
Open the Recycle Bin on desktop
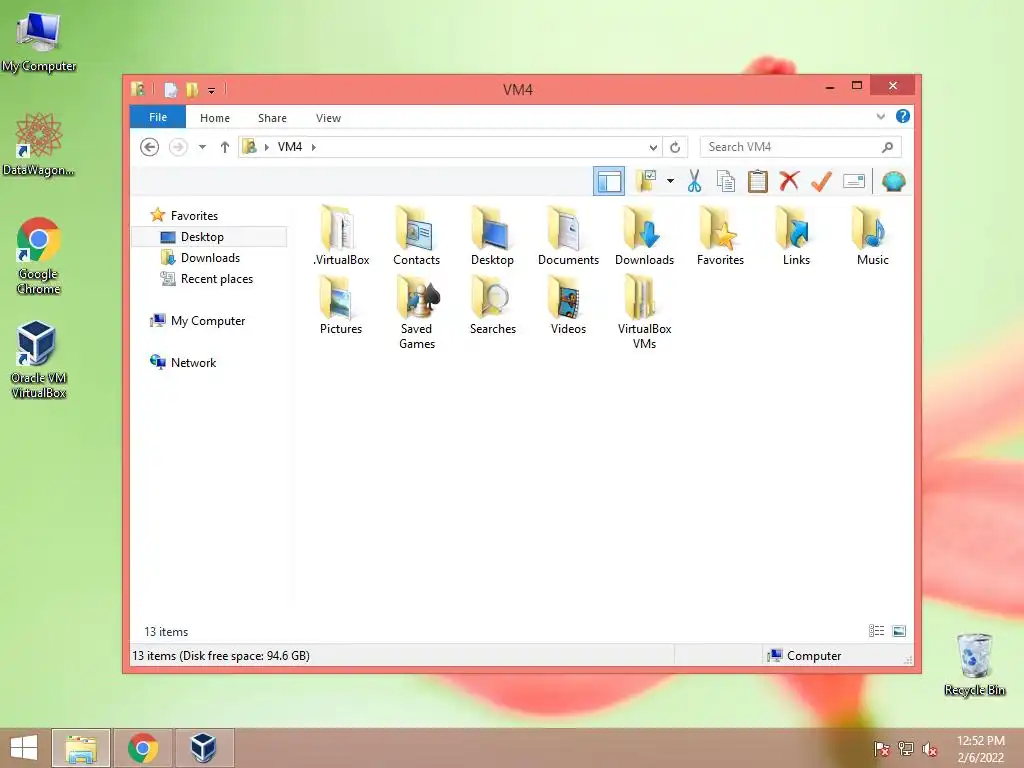coord(974,664)
